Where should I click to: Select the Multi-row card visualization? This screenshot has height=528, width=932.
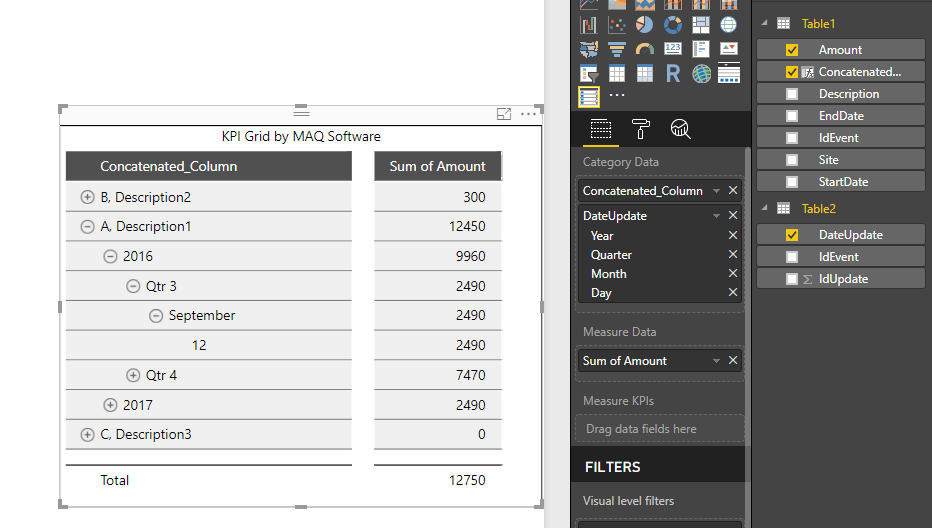pos(701,49)
